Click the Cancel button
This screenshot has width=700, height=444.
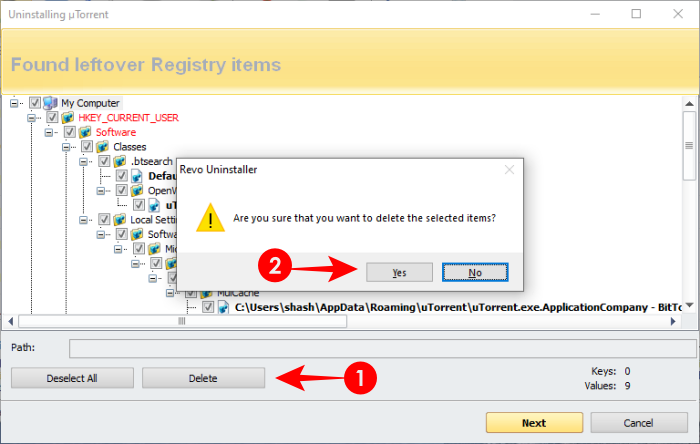(639, 423)
